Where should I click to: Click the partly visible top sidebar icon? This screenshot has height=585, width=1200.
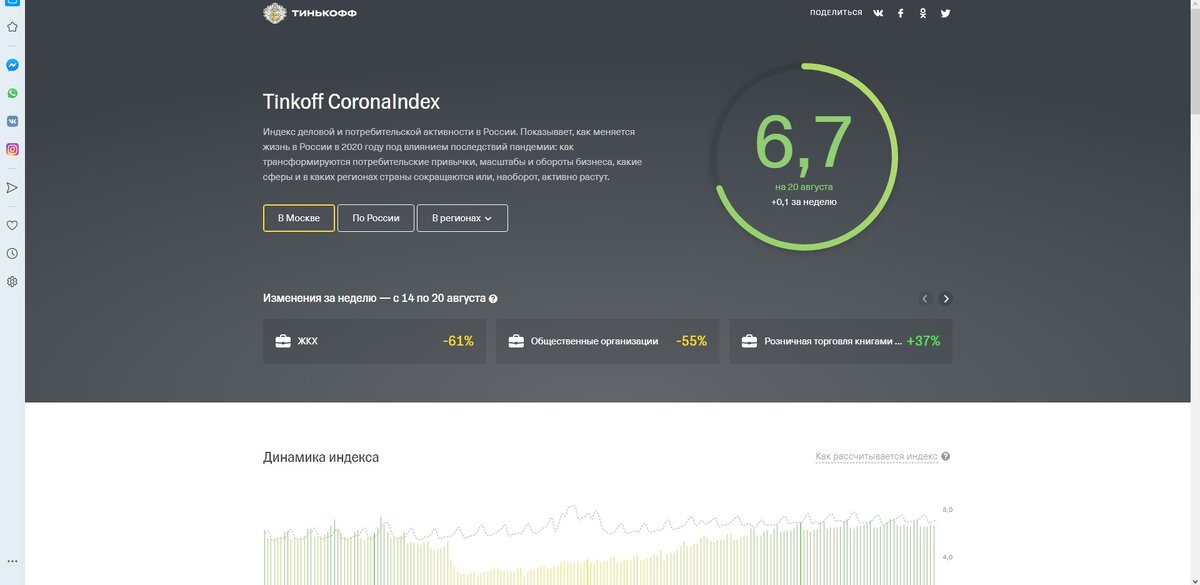[12, 3]
